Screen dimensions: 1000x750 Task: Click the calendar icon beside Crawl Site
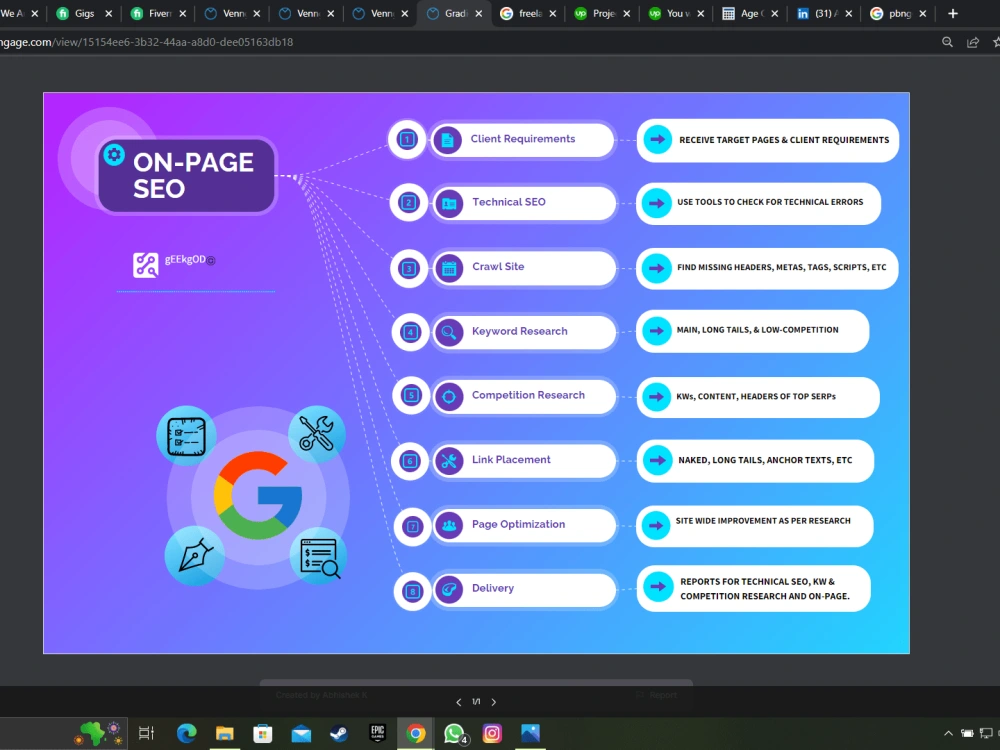tap(449, 268)
